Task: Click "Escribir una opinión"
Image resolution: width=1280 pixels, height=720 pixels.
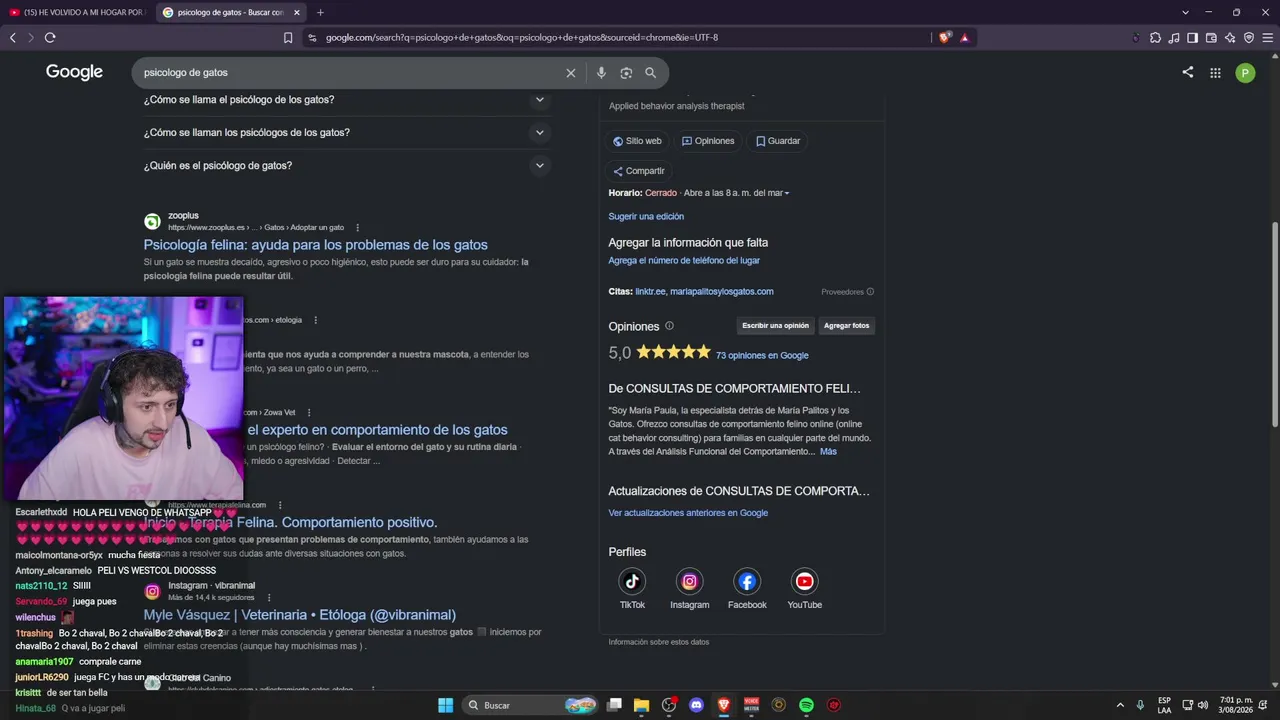Action: click(x=775, y=326)
